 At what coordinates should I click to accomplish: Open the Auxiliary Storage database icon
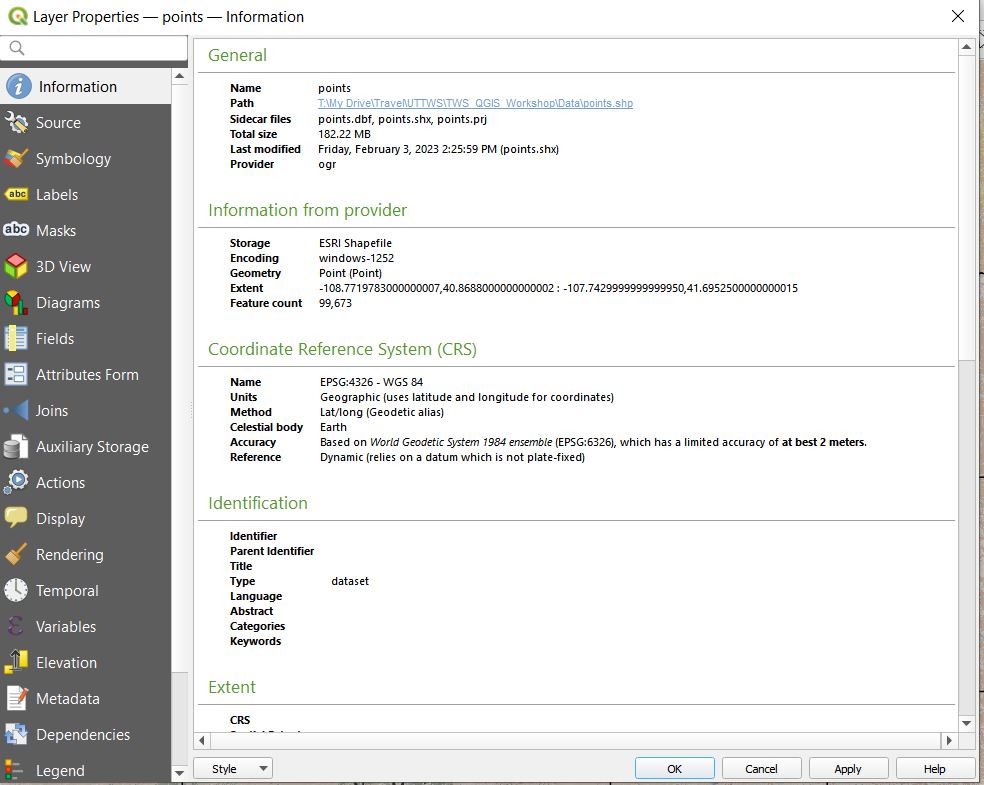[x=17, y=447]
